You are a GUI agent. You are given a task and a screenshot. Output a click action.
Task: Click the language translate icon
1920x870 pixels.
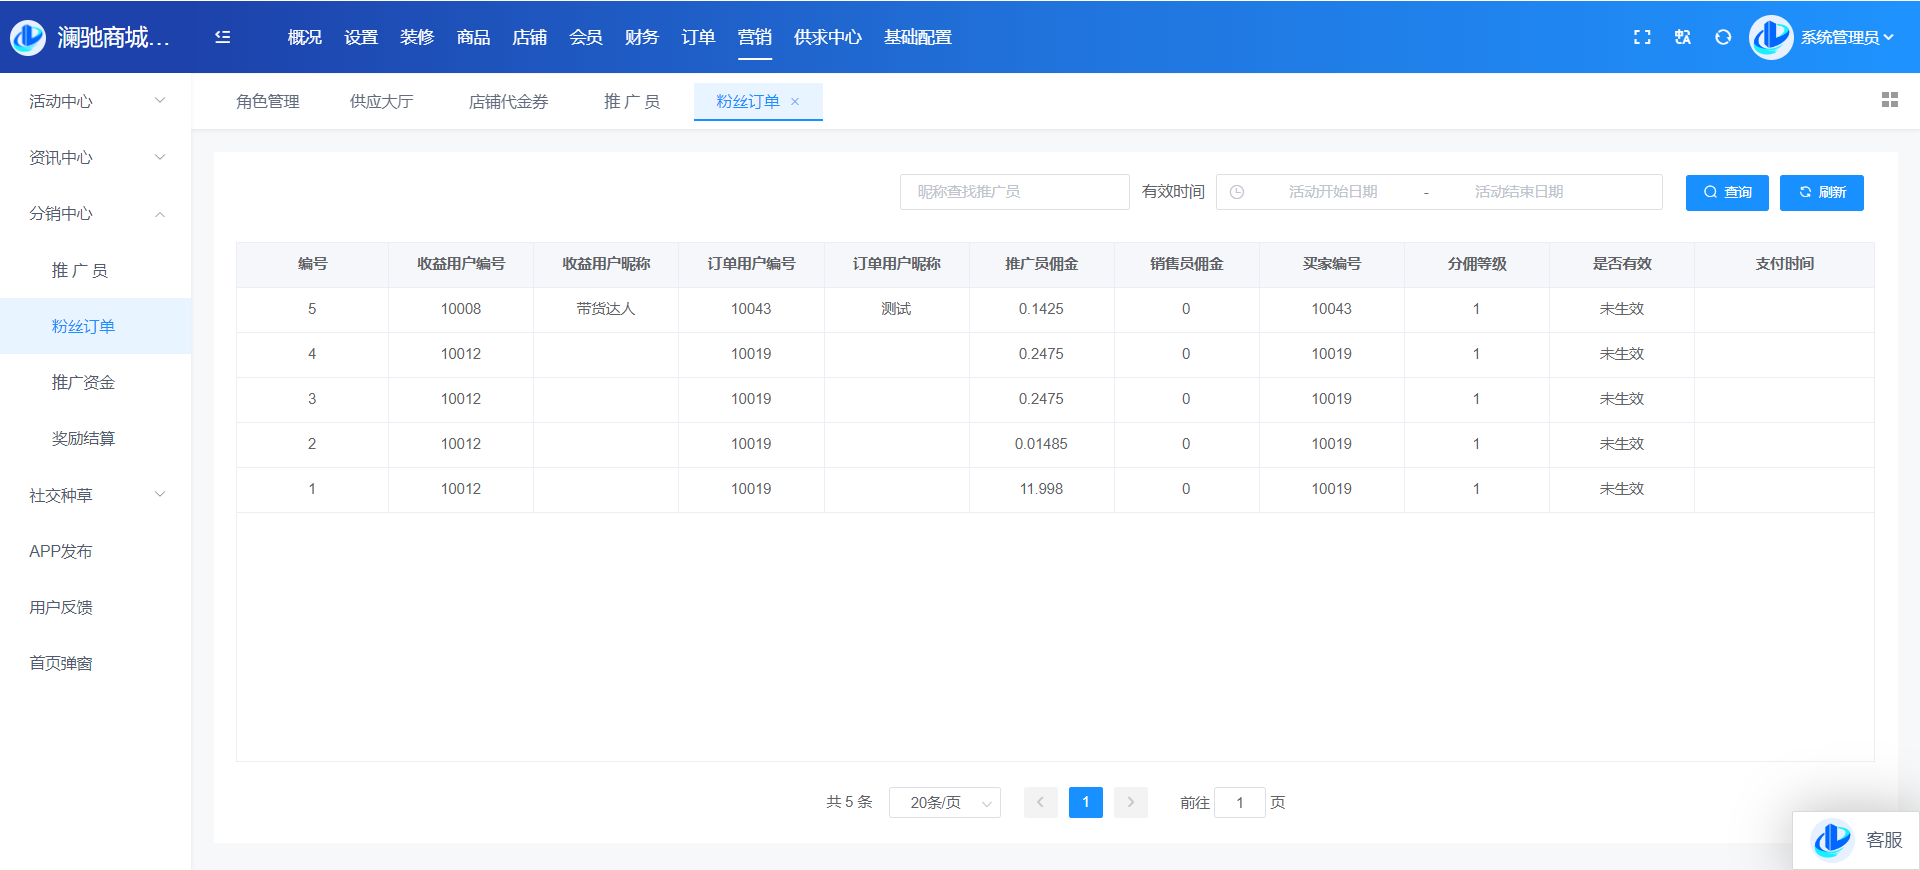(x=1683, y=37)
